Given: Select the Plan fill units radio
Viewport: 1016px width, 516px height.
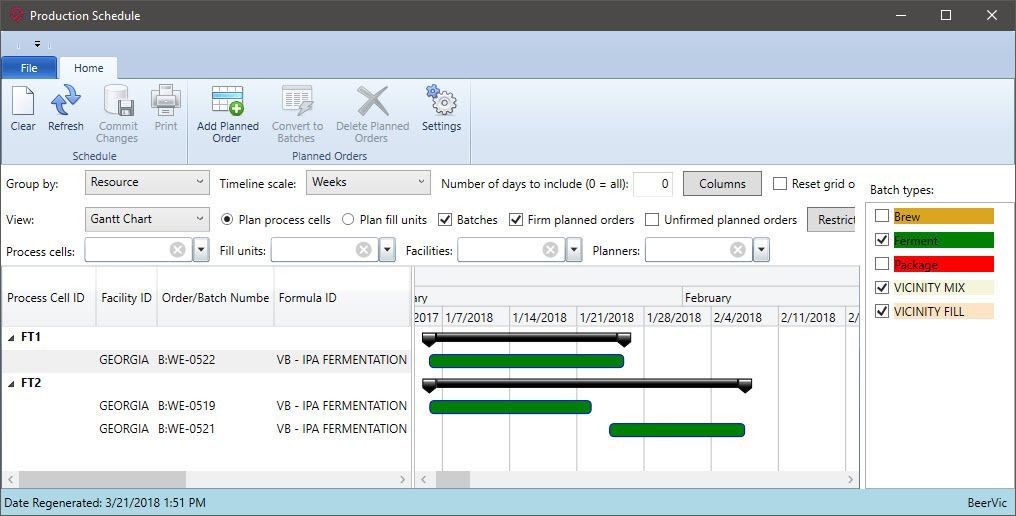Looking at the screenshot, I should 348,220.
